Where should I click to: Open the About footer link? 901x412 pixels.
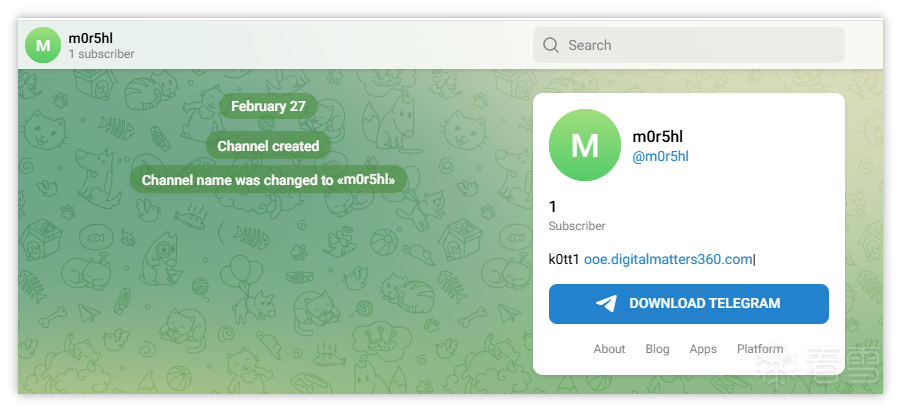pos(609,349)
